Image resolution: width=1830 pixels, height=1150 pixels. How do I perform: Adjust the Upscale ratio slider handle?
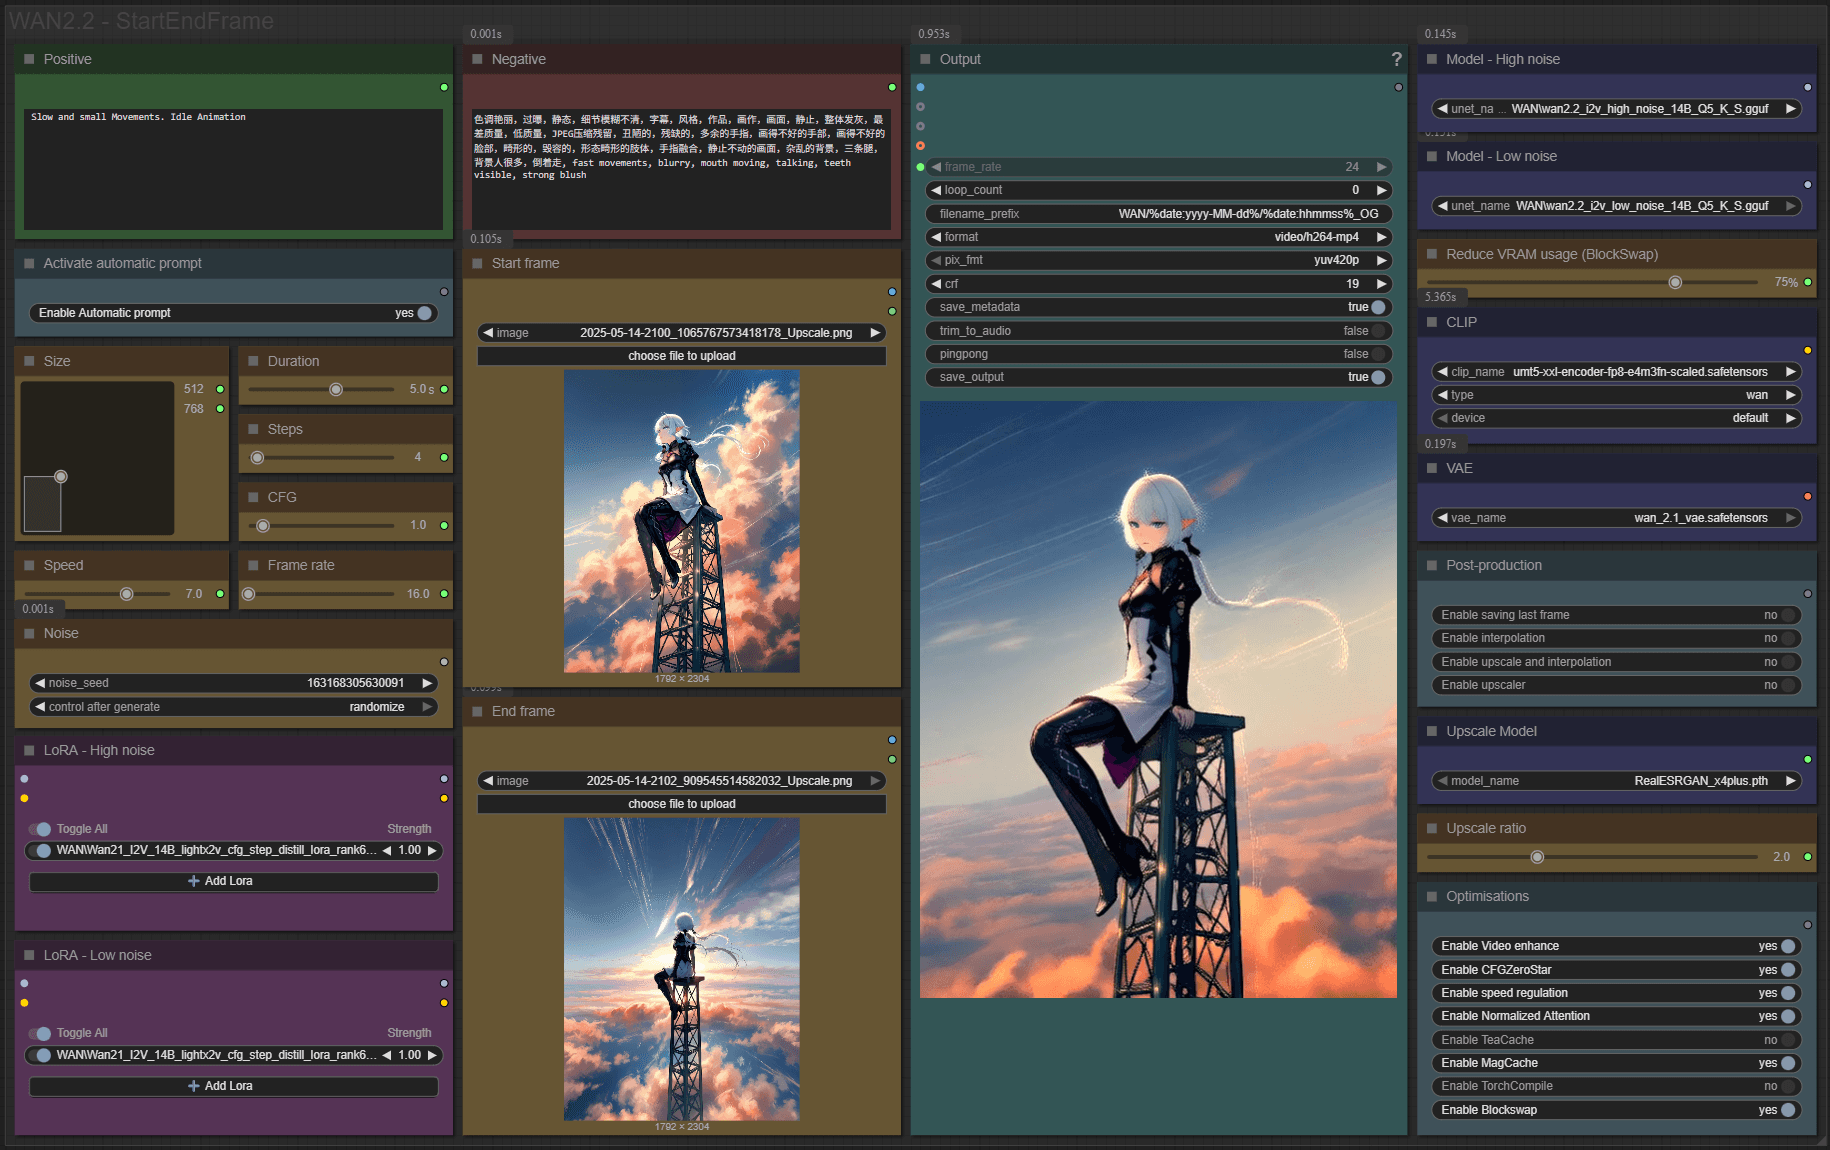1537,857
